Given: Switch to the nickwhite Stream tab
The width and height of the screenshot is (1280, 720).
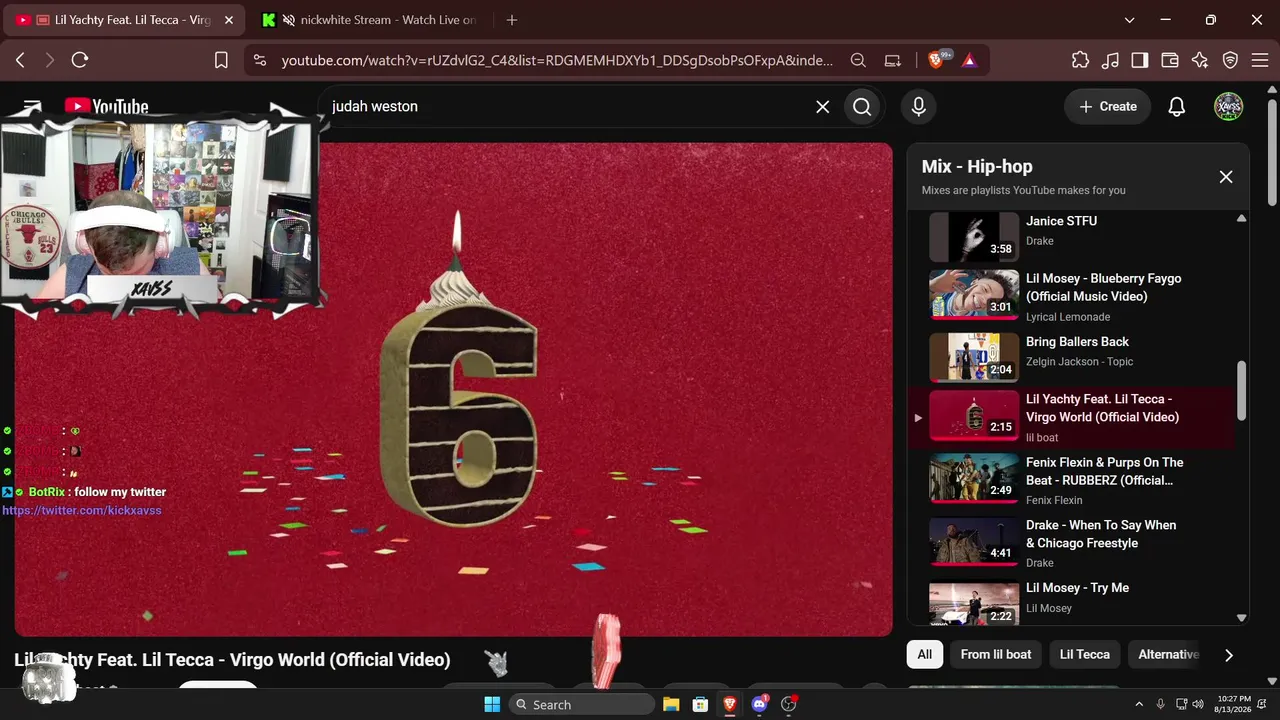Looking at the screenshot, I should (x=370, y=20).
